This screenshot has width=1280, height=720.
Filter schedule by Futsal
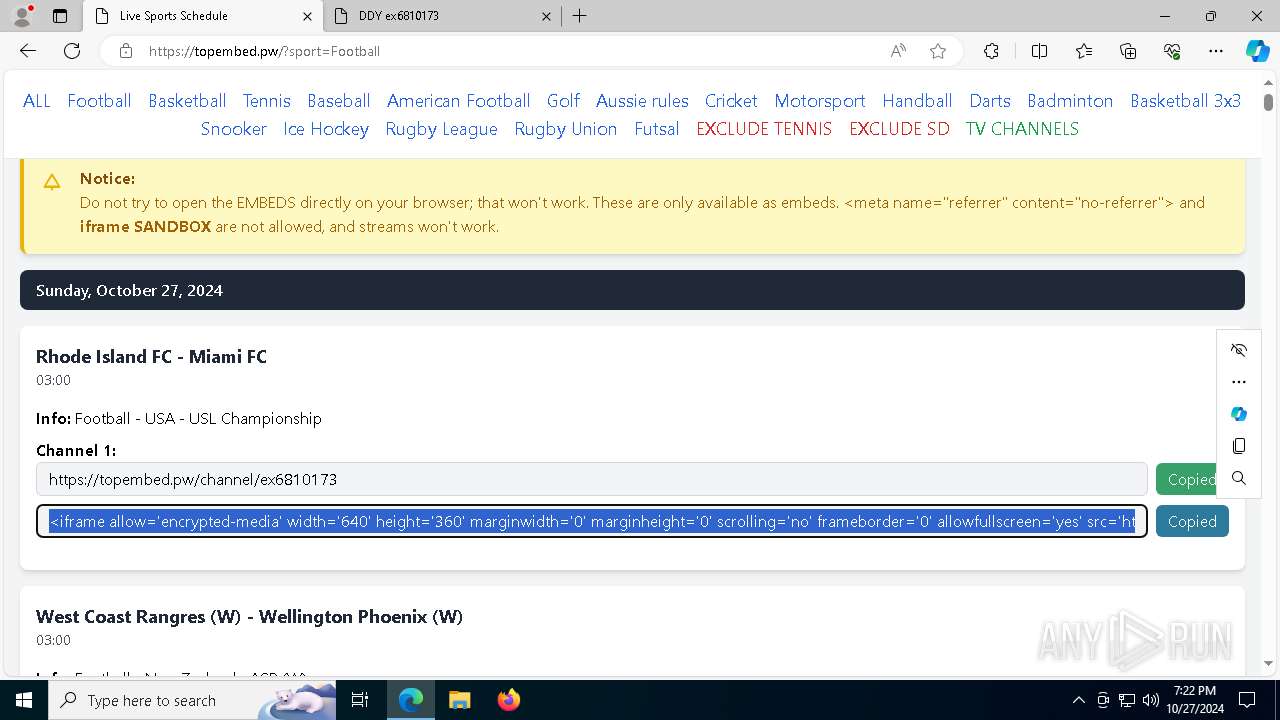[x=657, y=129]
